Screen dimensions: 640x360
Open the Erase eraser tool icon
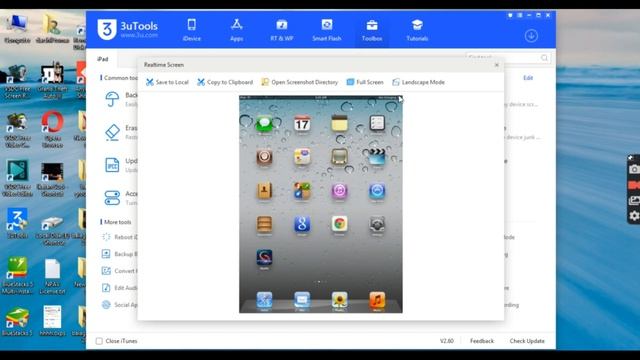pyautogui.click(x=112, y=132)
